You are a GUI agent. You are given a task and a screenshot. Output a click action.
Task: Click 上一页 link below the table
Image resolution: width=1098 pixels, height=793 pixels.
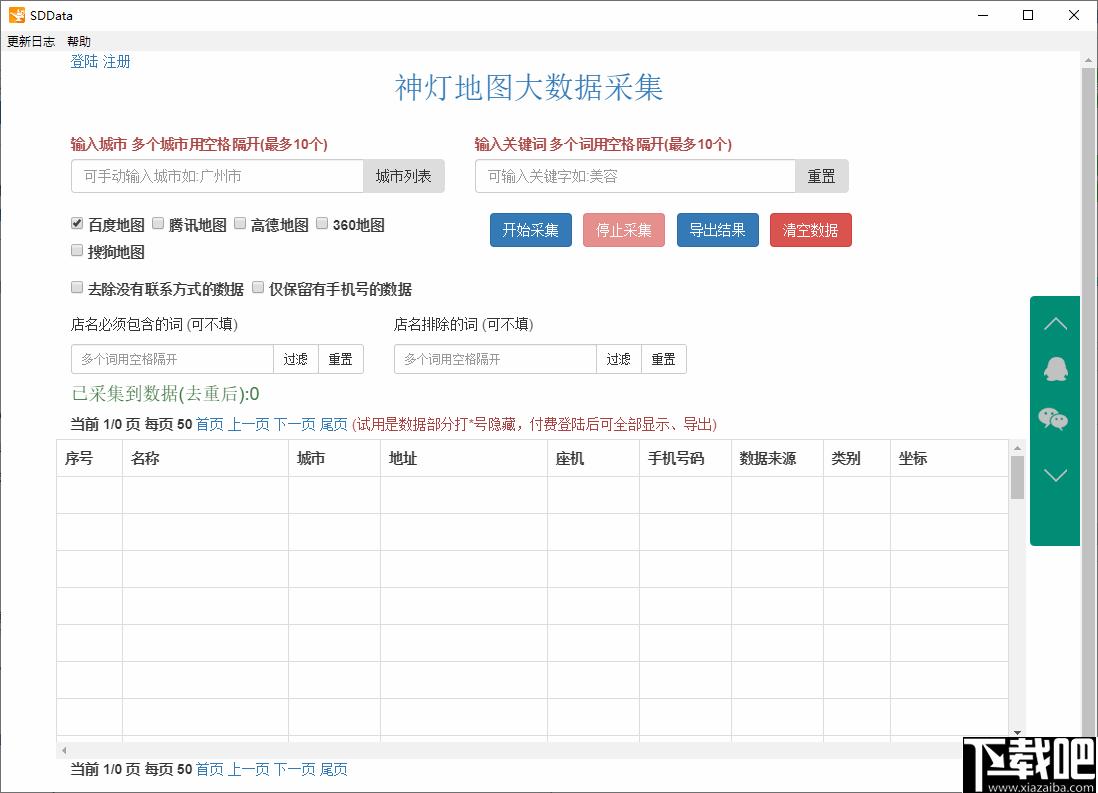249,769
